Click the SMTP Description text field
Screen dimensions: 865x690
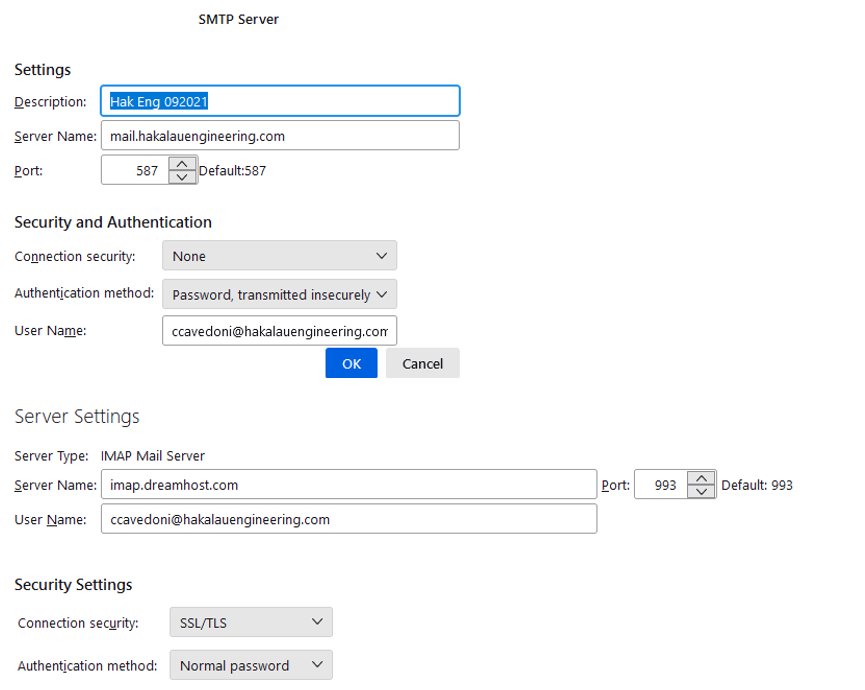pos(280,101)
